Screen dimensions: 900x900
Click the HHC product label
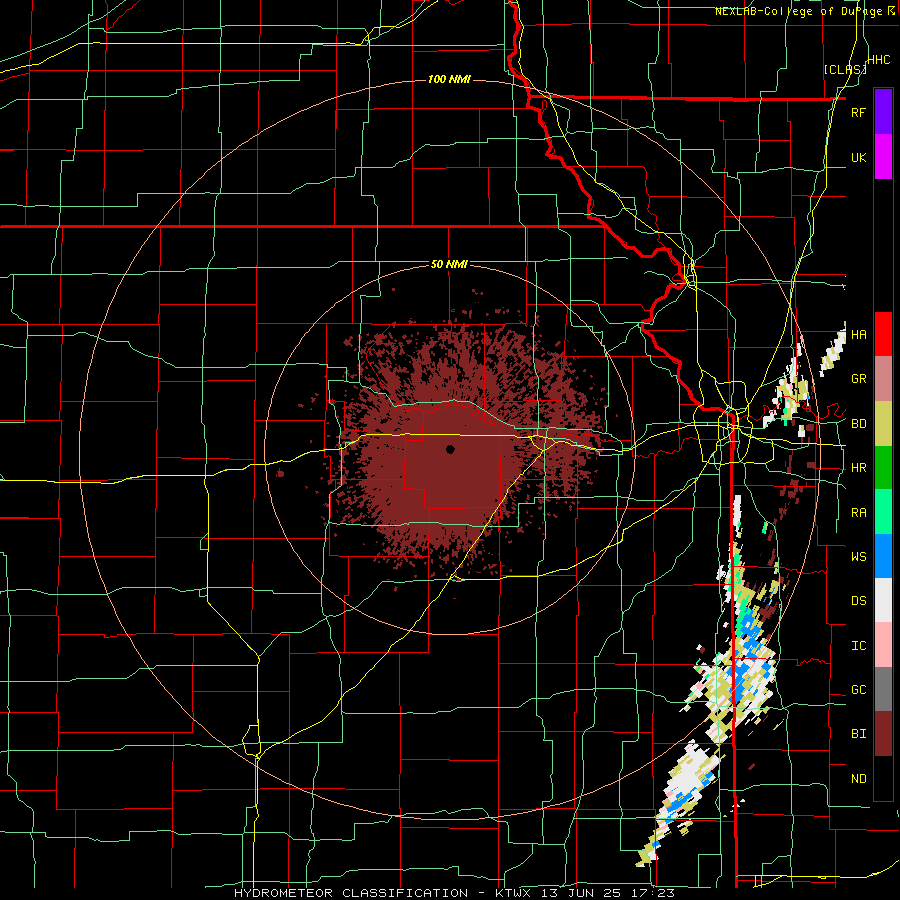coord(879,60)
